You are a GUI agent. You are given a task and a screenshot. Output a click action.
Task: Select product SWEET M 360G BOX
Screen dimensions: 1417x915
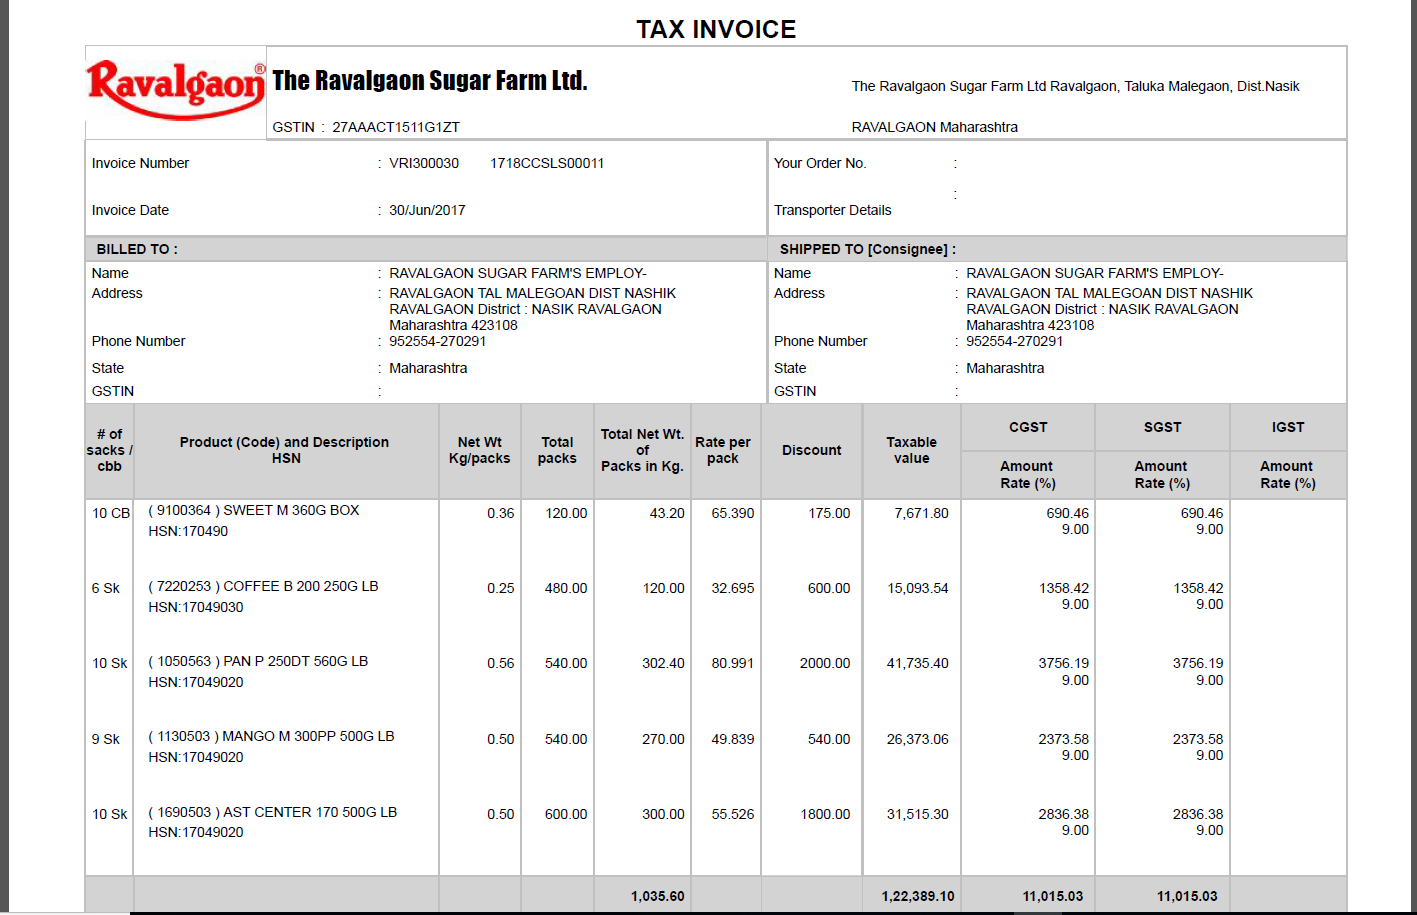291,510
